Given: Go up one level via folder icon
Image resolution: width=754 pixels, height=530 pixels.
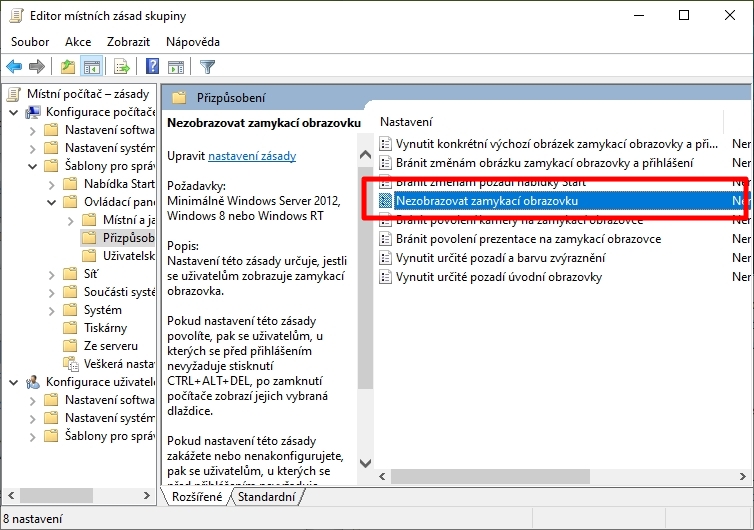Looking at the screenshot, I should pos(68,66).
